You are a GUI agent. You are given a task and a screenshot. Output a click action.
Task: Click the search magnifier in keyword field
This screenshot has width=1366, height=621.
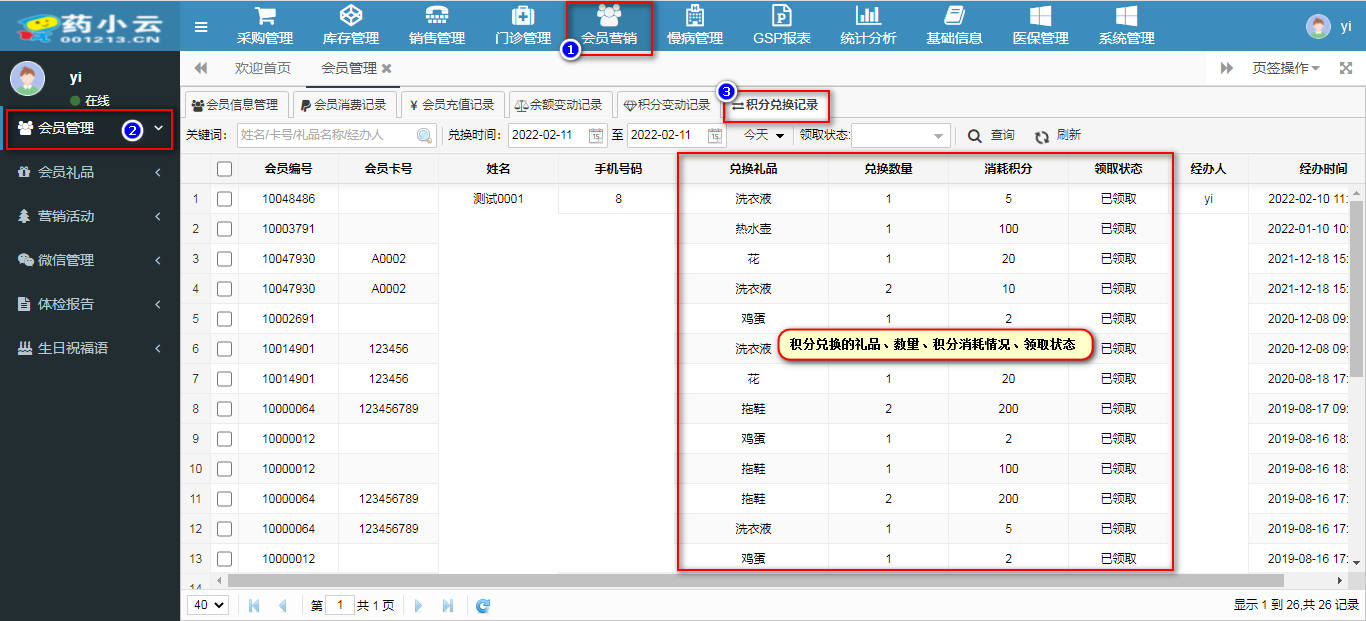point(424,135)
